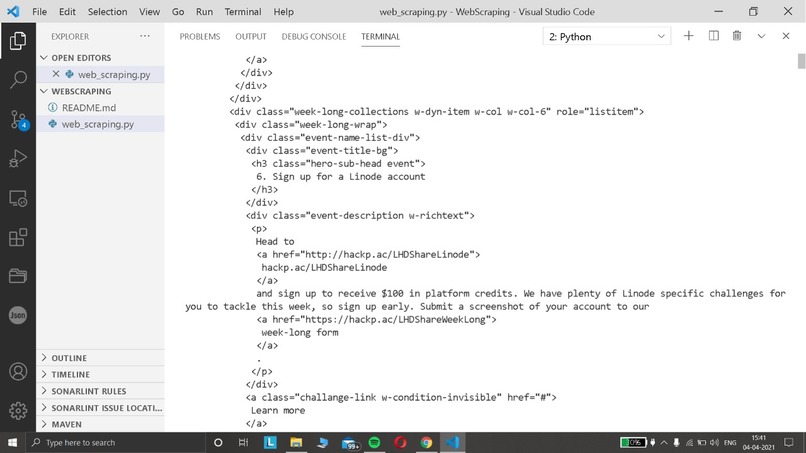Screen dimensions: 806x453
Task: Open the Go menu
Action: [x=178, y=11]
